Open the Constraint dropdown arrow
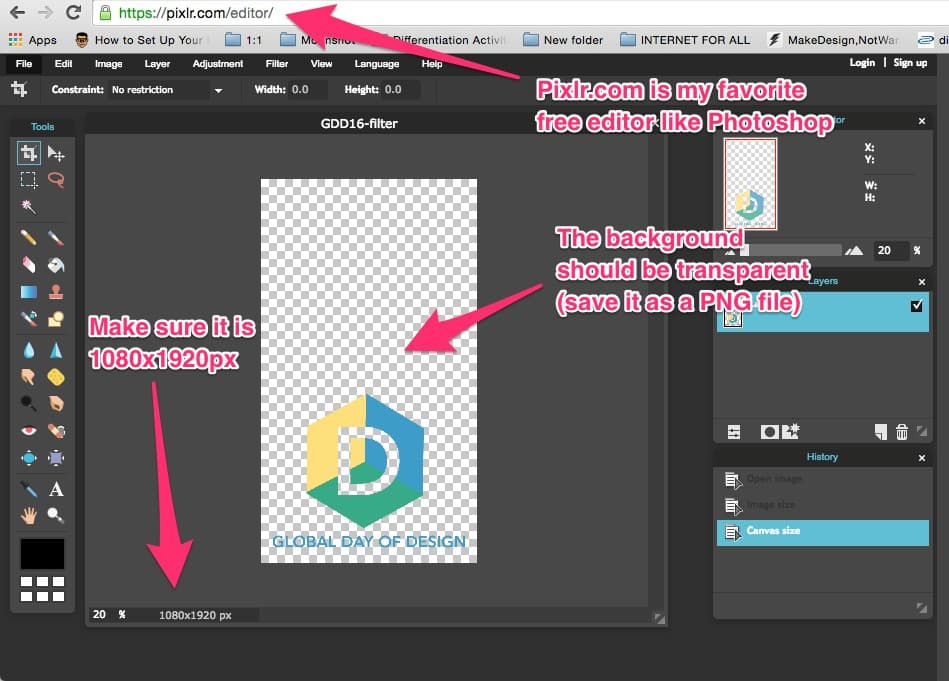949x681 pixels. [x=218, y=90]
